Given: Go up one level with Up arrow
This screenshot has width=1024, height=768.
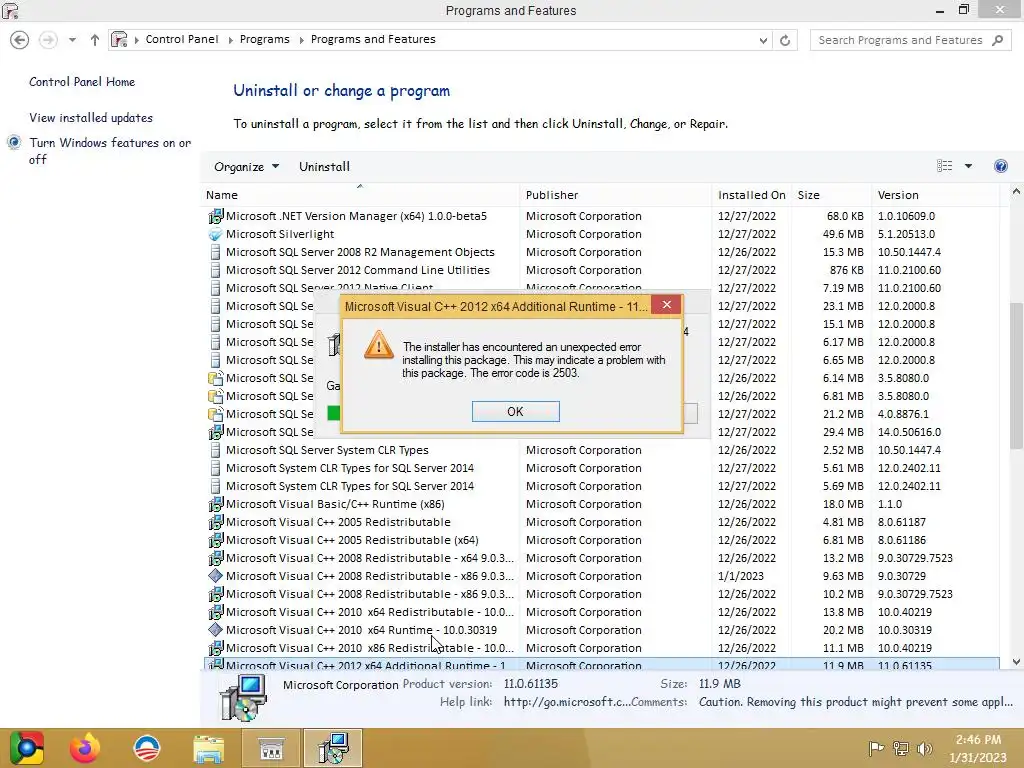Looking at the screenshot, I should (x=95, y=40).
